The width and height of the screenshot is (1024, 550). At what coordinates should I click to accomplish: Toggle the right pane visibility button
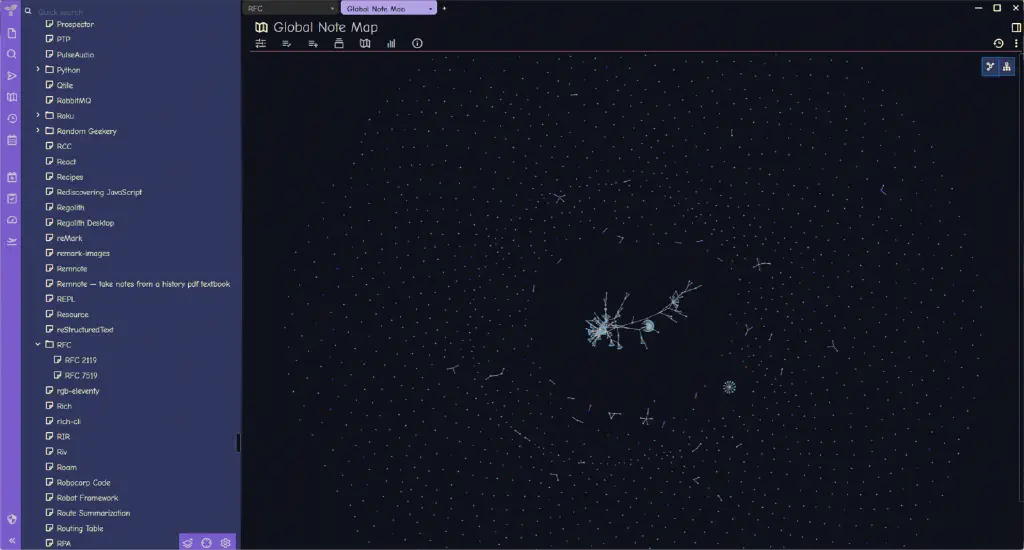tap(1016, 27)
